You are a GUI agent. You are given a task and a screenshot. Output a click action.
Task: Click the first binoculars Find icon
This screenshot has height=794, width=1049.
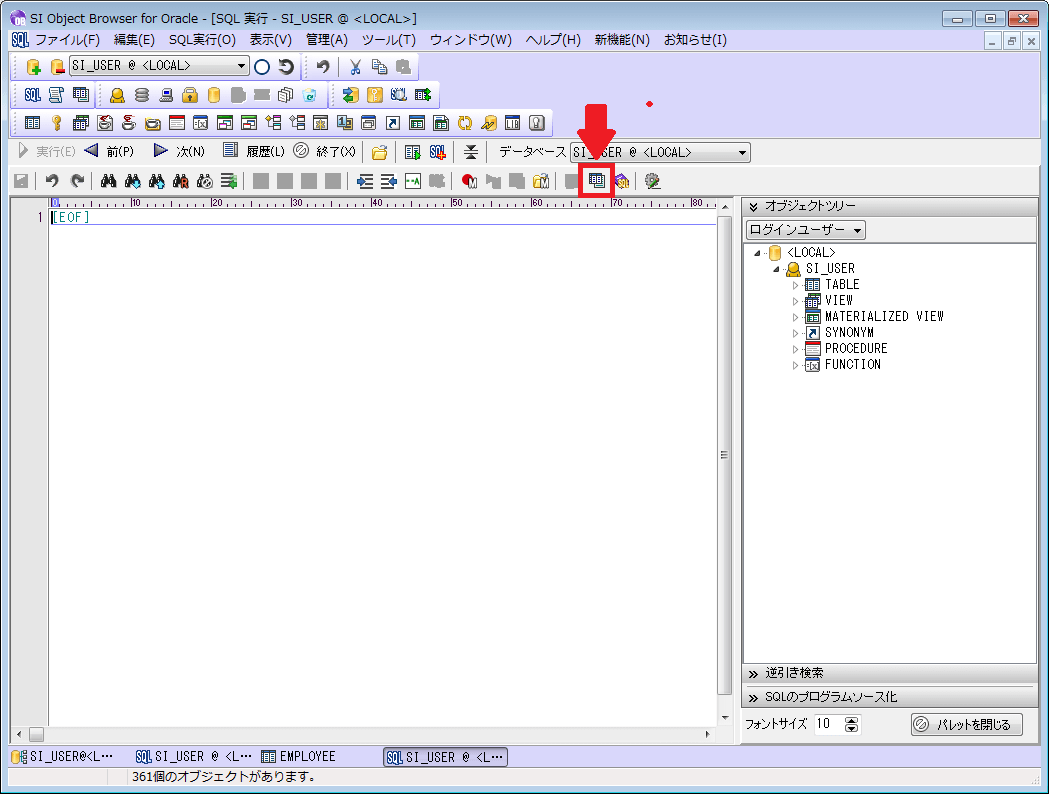click(109, 181)
